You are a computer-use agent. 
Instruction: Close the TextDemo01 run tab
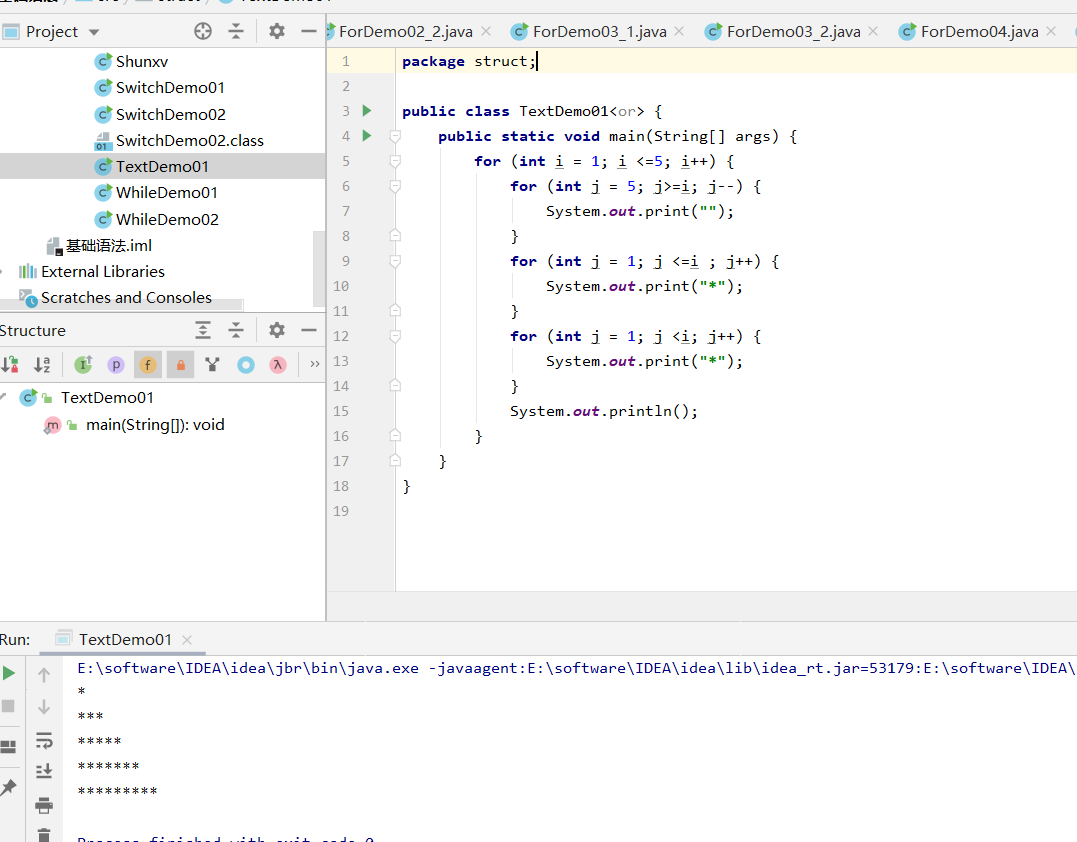186,639
